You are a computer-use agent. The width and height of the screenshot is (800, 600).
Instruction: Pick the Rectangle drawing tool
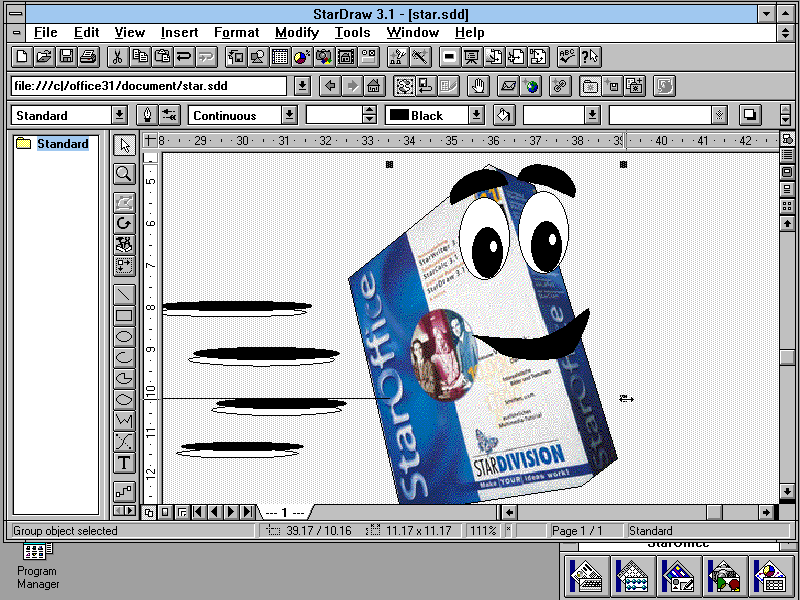(x=124, y=315)
